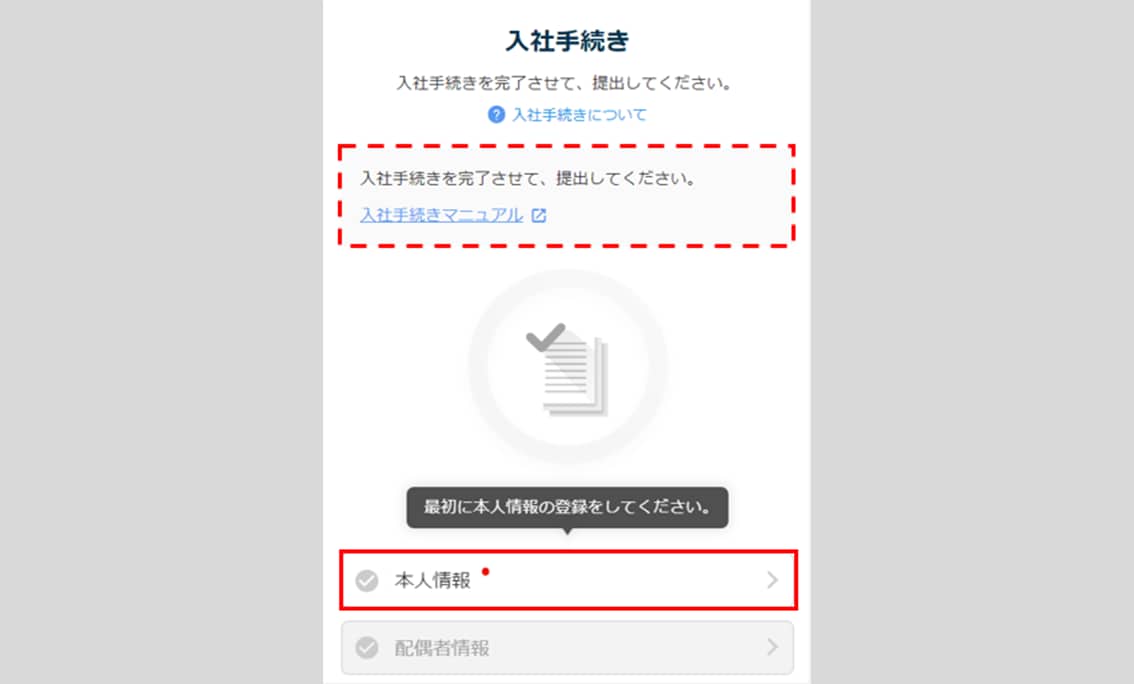Viewport: 1134px width, 684px height.
Task: Open the 本人情報 section row
Action: (x=568, y=580)
